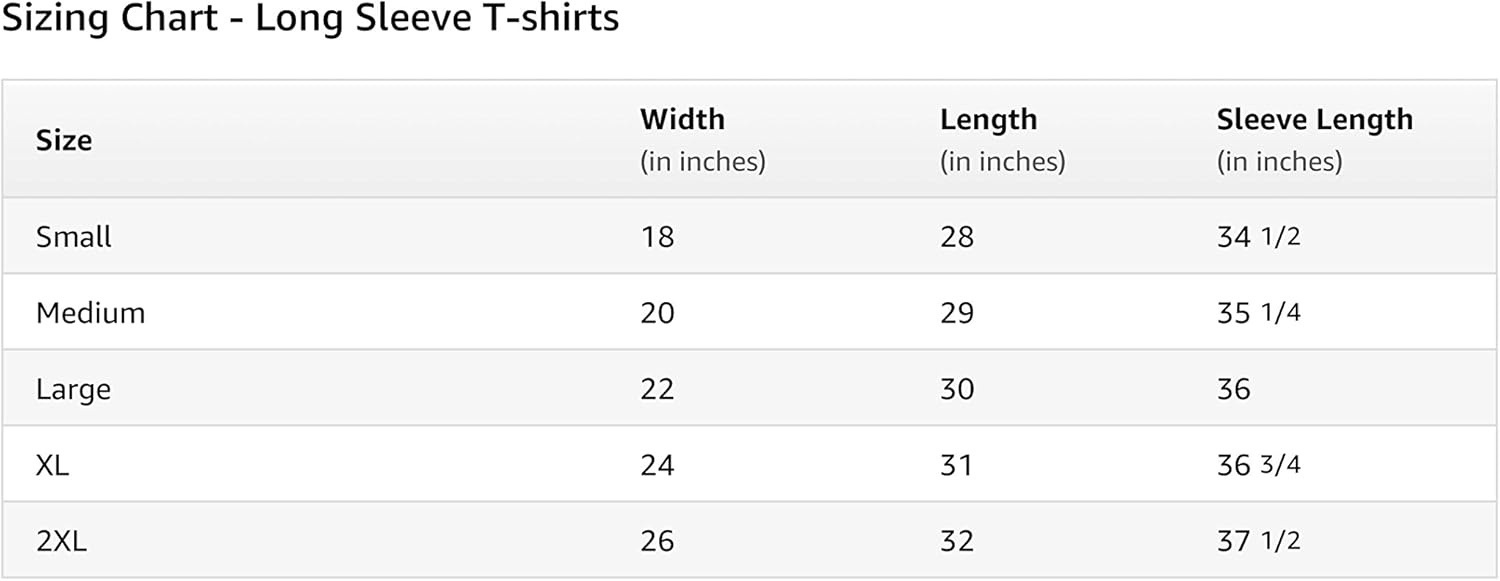Click width value 26 for 2XL
This screenshot has height=581, width=1500.
[x=657, y=541]
